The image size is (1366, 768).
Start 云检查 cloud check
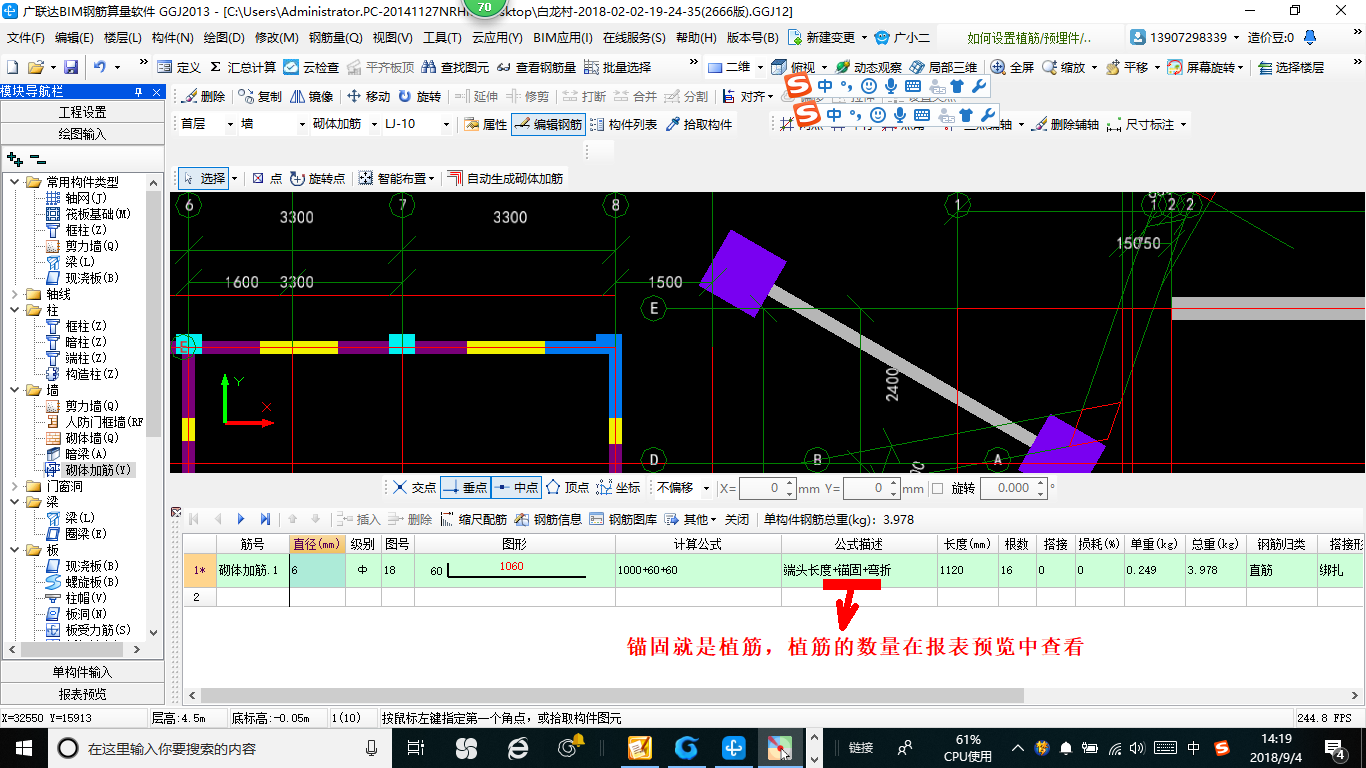pos(311,67)
